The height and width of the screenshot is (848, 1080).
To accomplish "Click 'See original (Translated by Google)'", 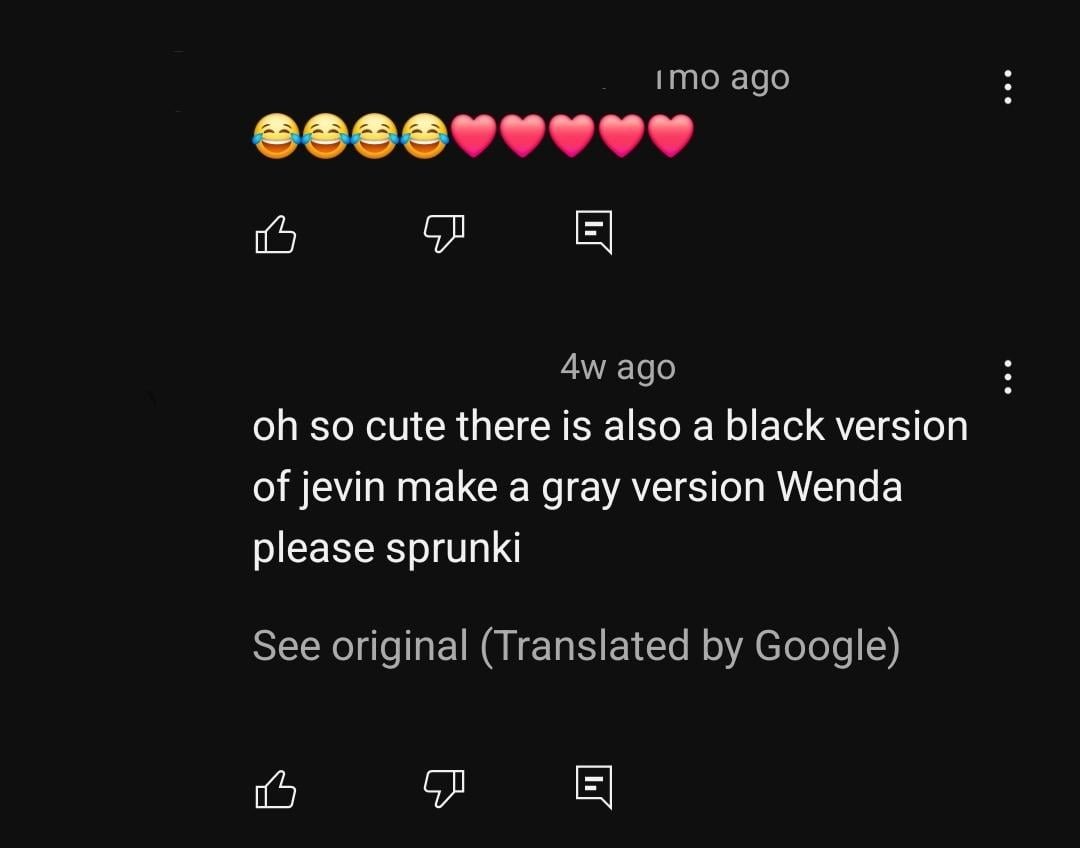I will (x=577, y=647).
